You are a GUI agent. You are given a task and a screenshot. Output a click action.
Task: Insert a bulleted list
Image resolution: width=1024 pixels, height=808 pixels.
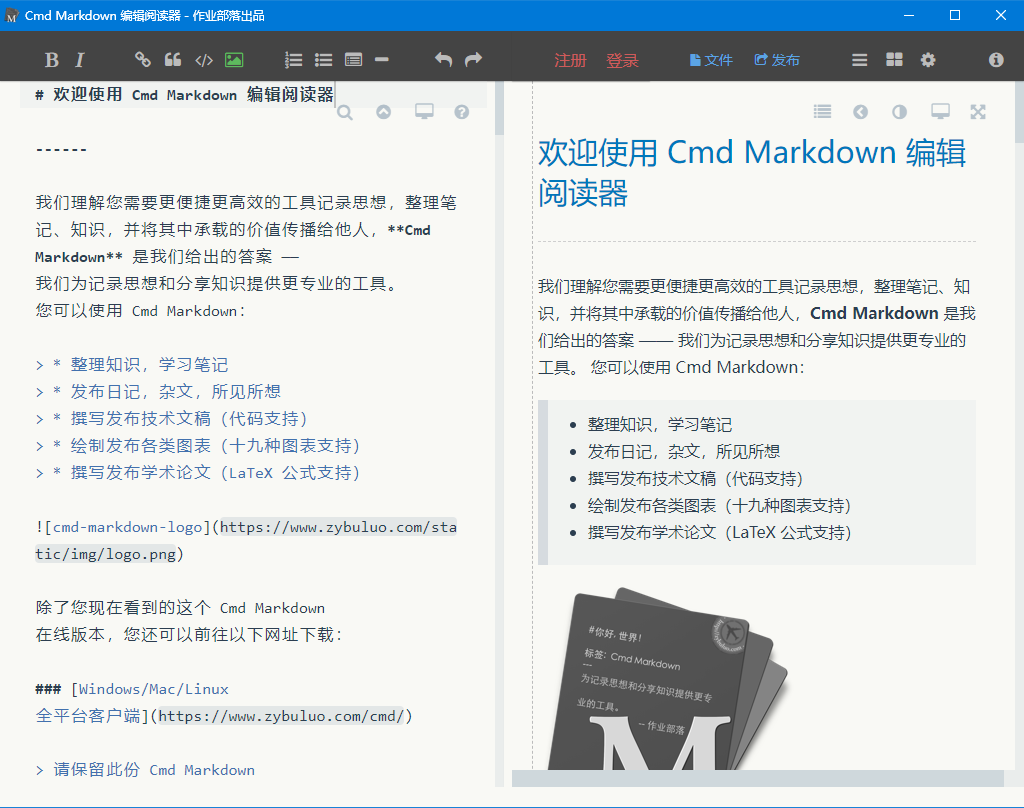(323, 60)
